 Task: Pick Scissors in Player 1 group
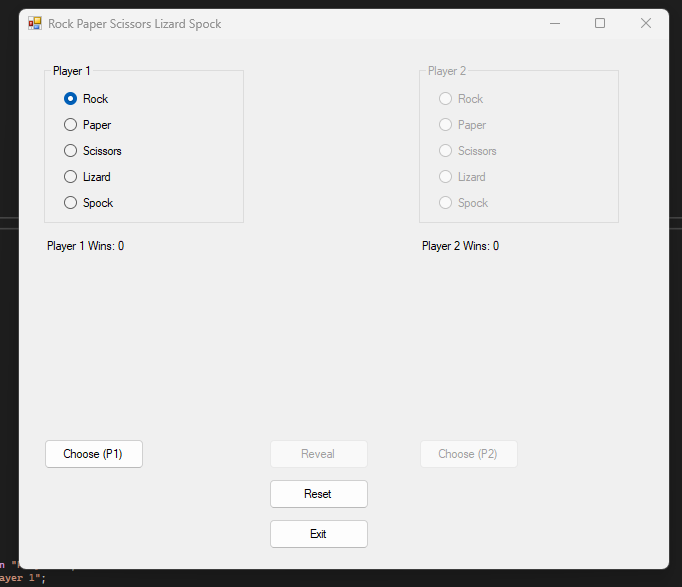71,151
